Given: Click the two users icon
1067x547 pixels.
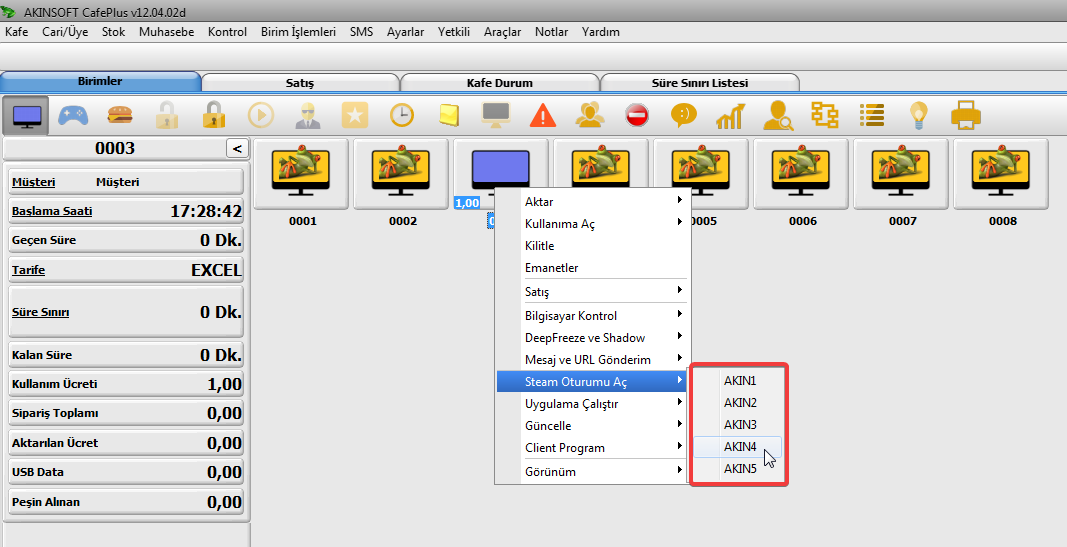Looking at the screenshot, I should pos(589,116).
